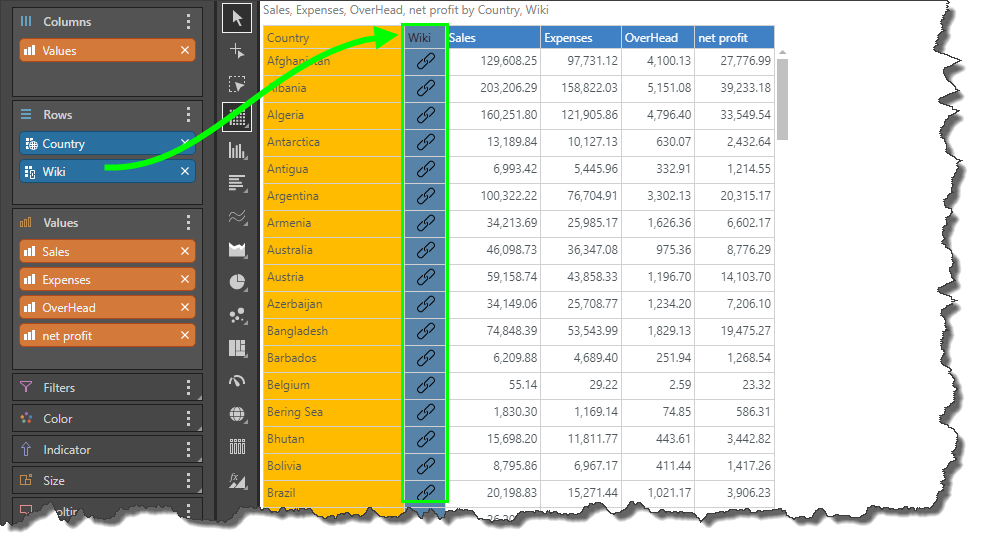Click the Expenses column header
Viewport: 983px width, 546px height.
pos(580,38)
